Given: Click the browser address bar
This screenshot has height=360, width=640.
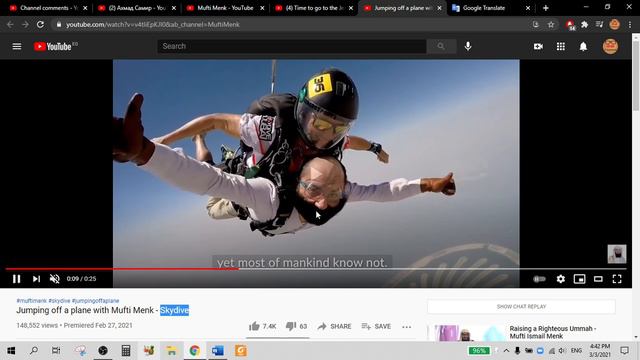Looking at the screenshot, I should (x=294, y=24).
